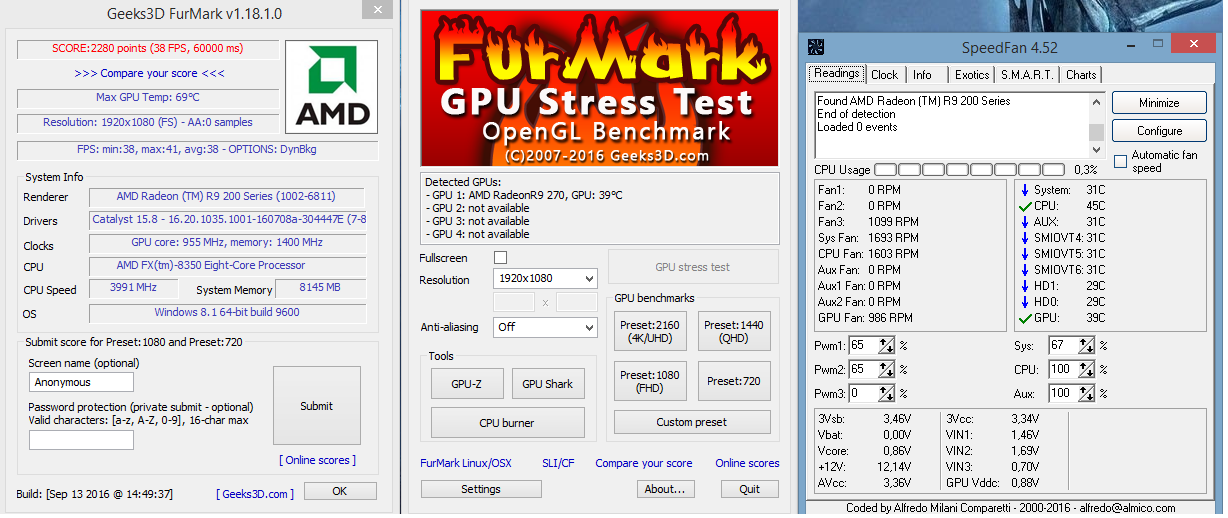This screenshot has width=1228, height=518.
Task: Follow the '>>> Compare your score <<<' link
Action: tap(150, 73)
